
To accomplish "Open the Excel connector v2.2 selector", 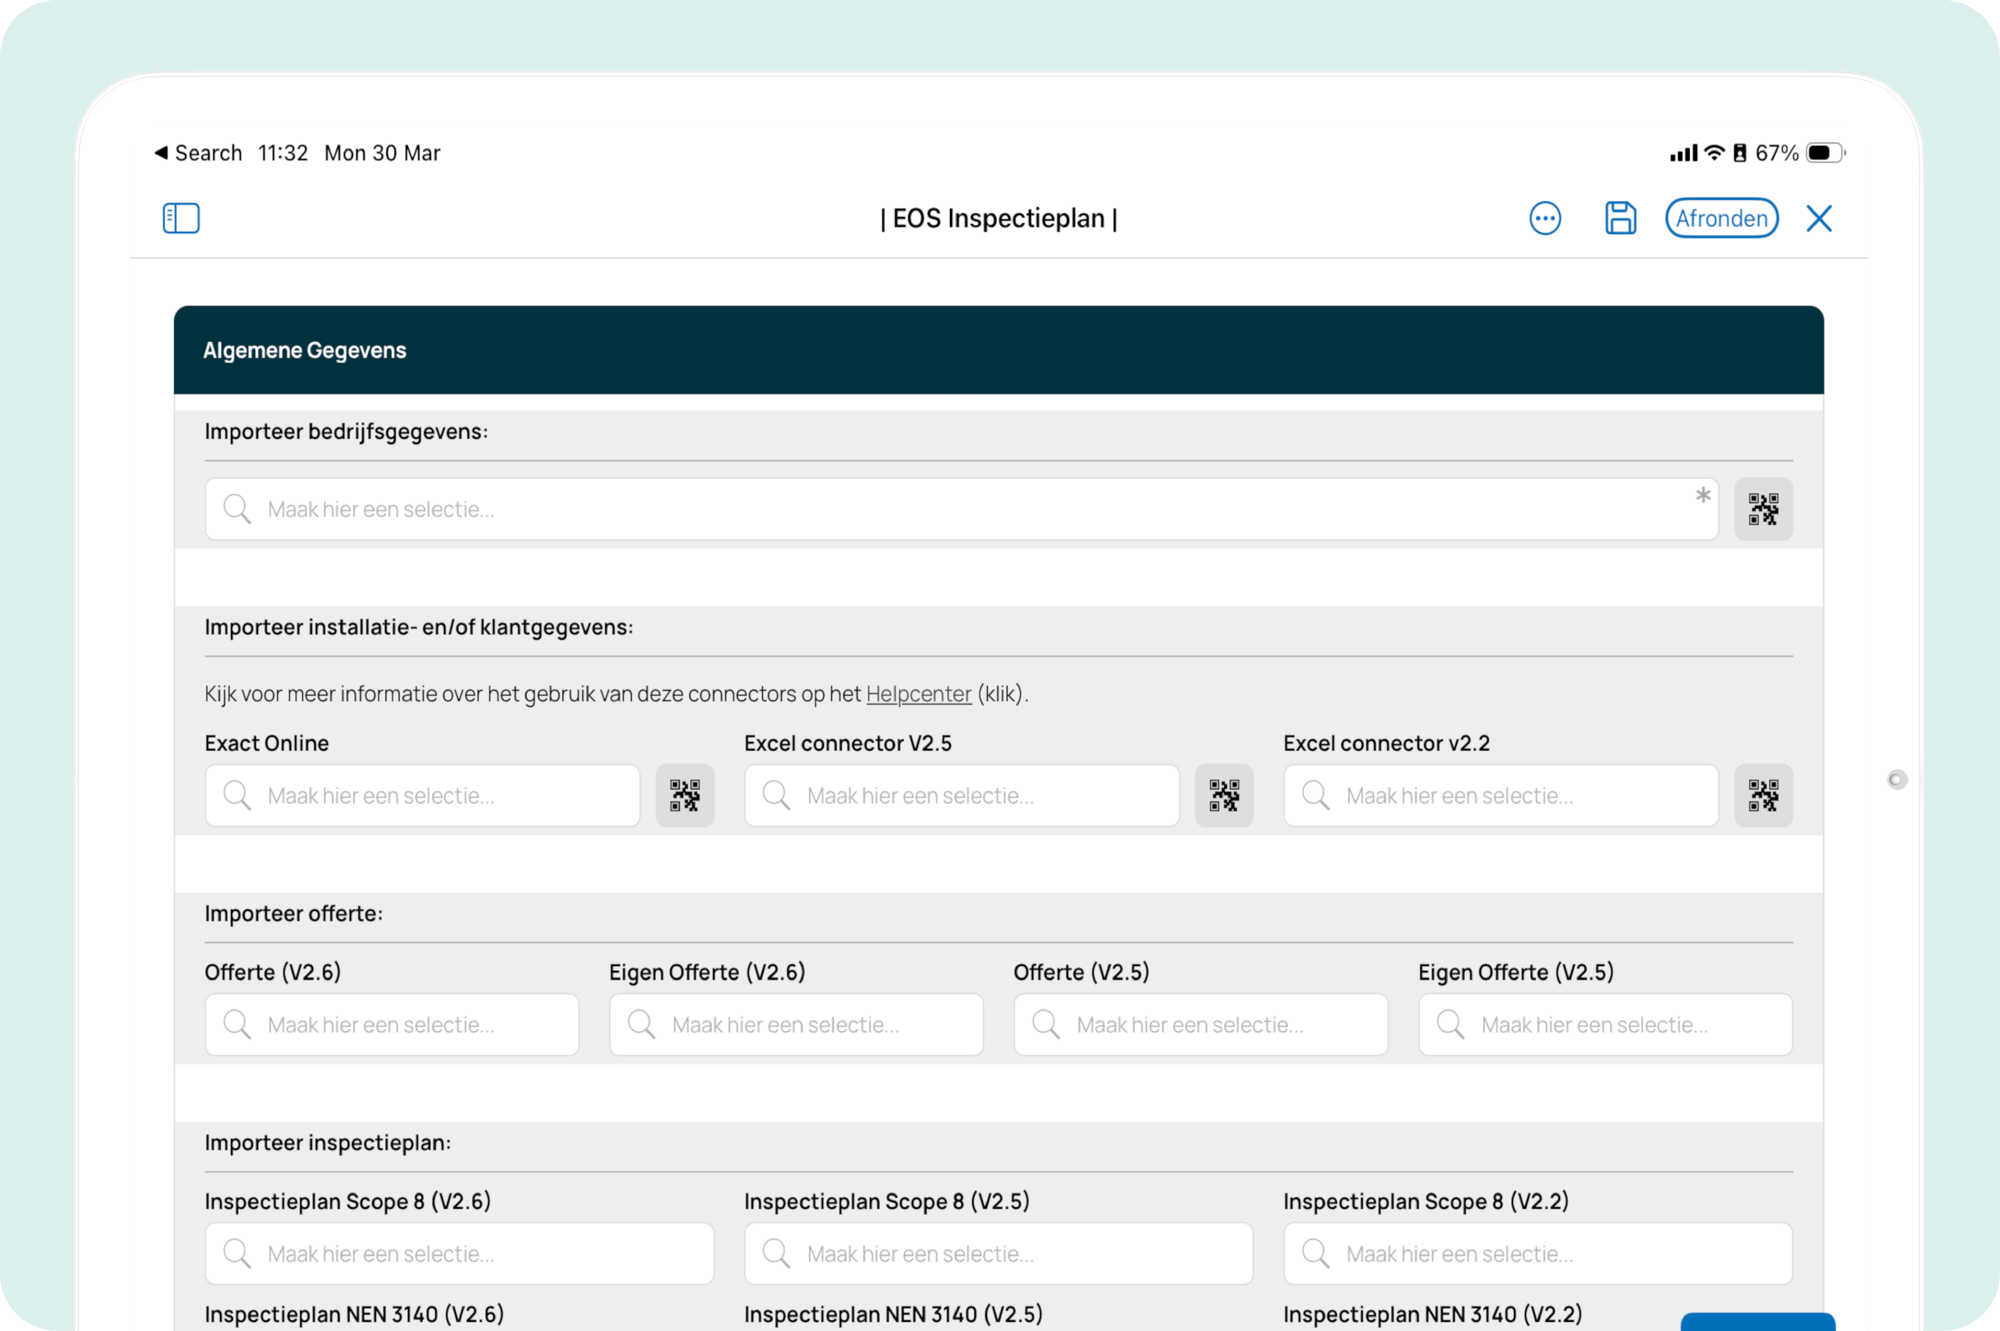I will coord(1500,796).
